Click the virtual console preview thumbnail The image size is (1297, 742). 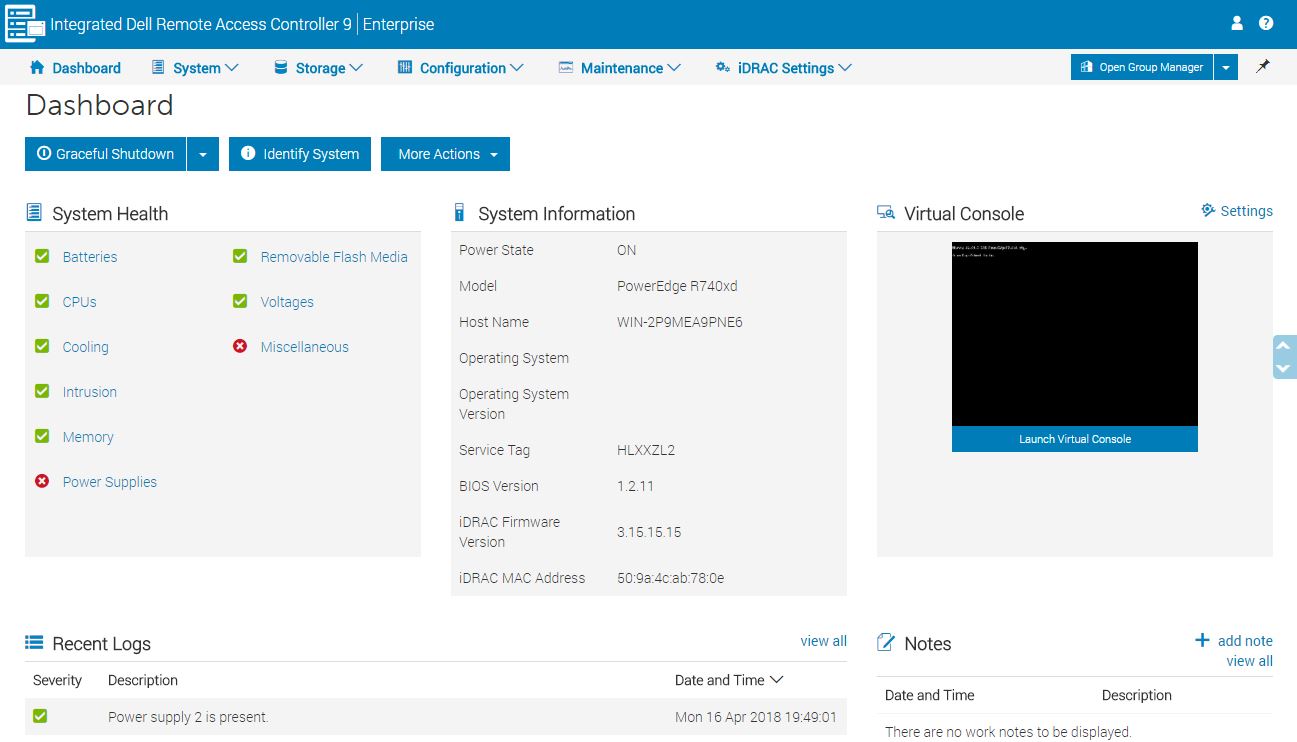pos(1074,334)
